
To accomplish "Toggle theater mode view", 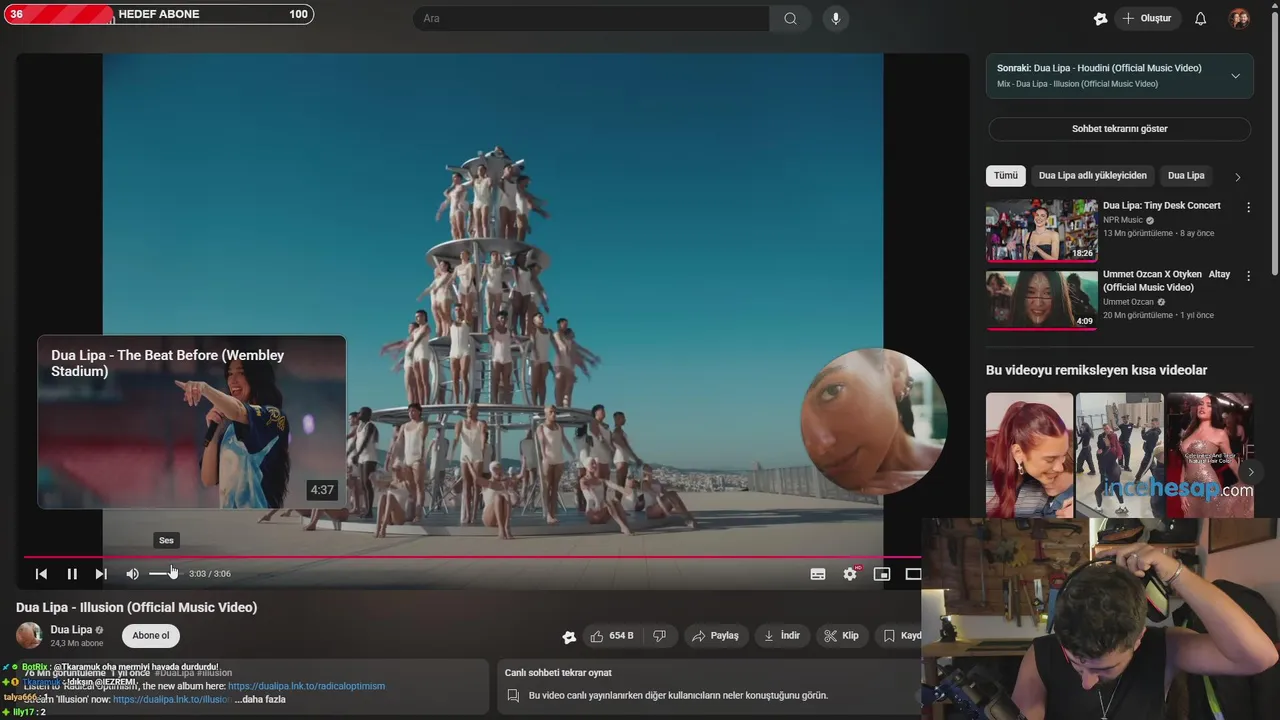I will [913, 574].
